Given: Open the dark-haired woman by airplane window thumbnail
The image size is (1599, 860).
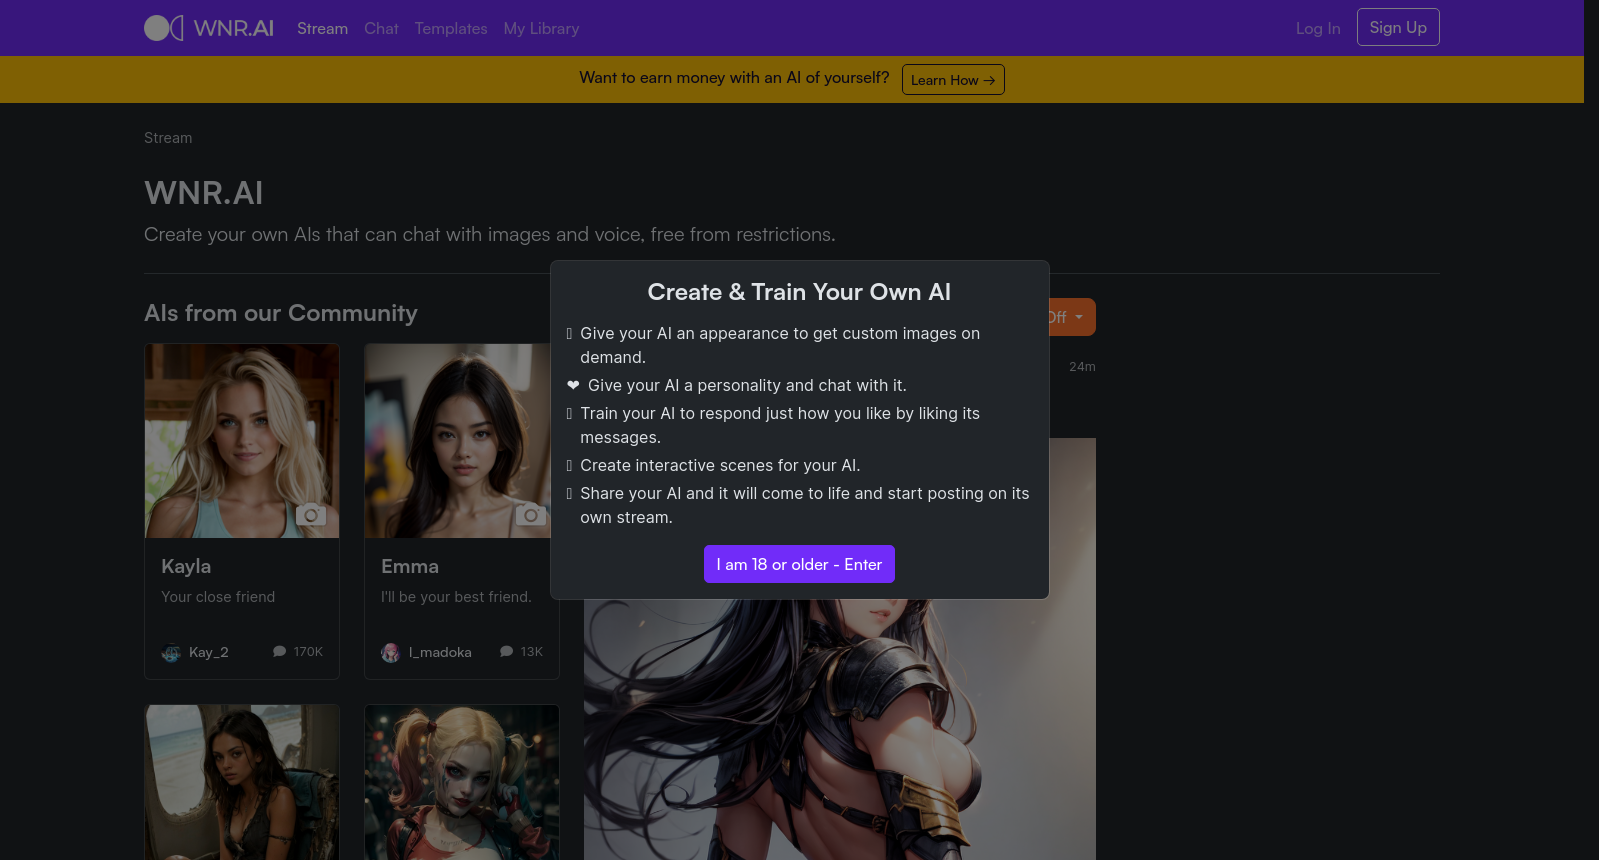Looking at the screenshot, I should (242, 782).
